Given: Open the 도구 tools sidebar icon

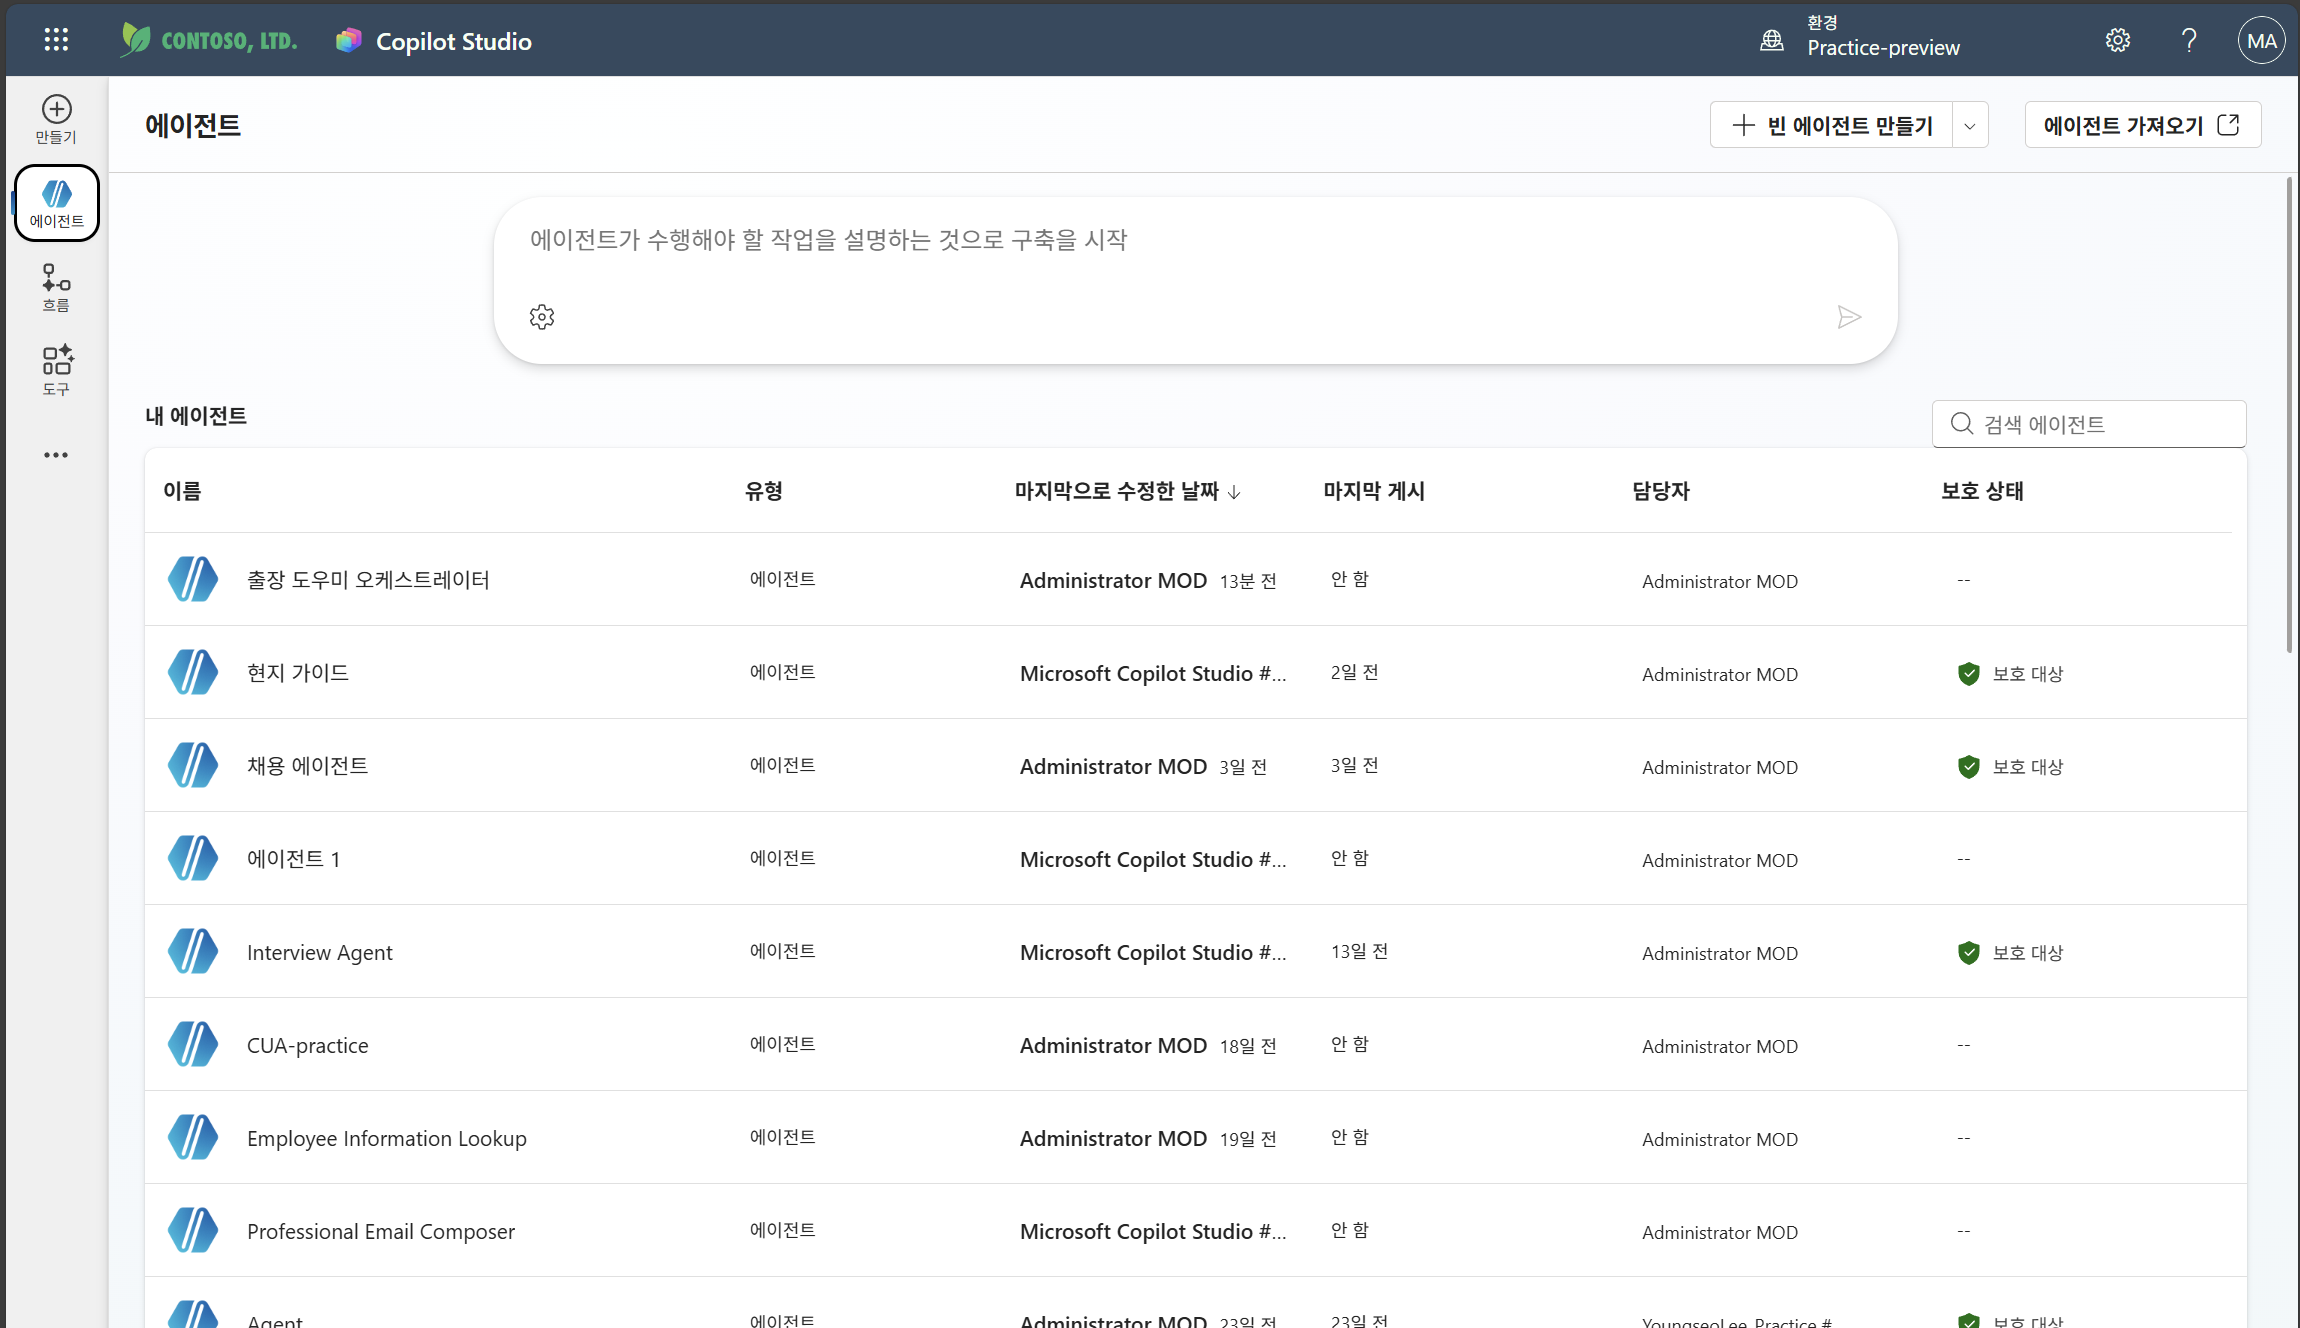Looking at the screenshot, I should pos(56,371).
